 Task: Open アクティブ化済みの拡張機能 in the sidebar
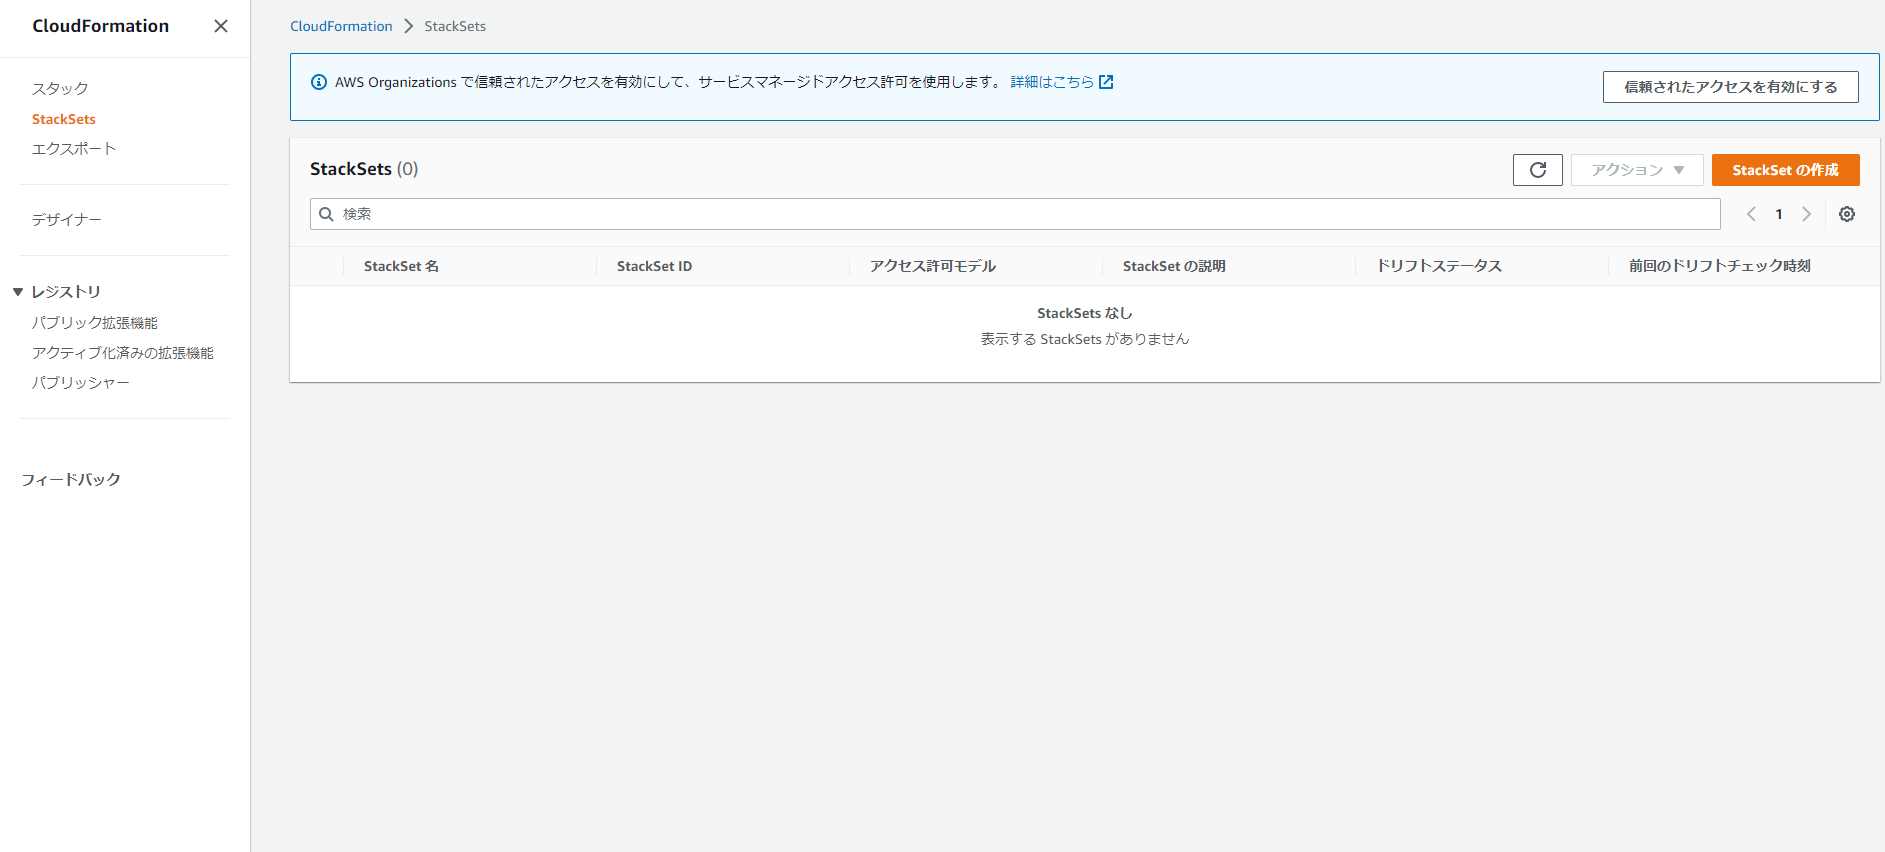point(123,353)
